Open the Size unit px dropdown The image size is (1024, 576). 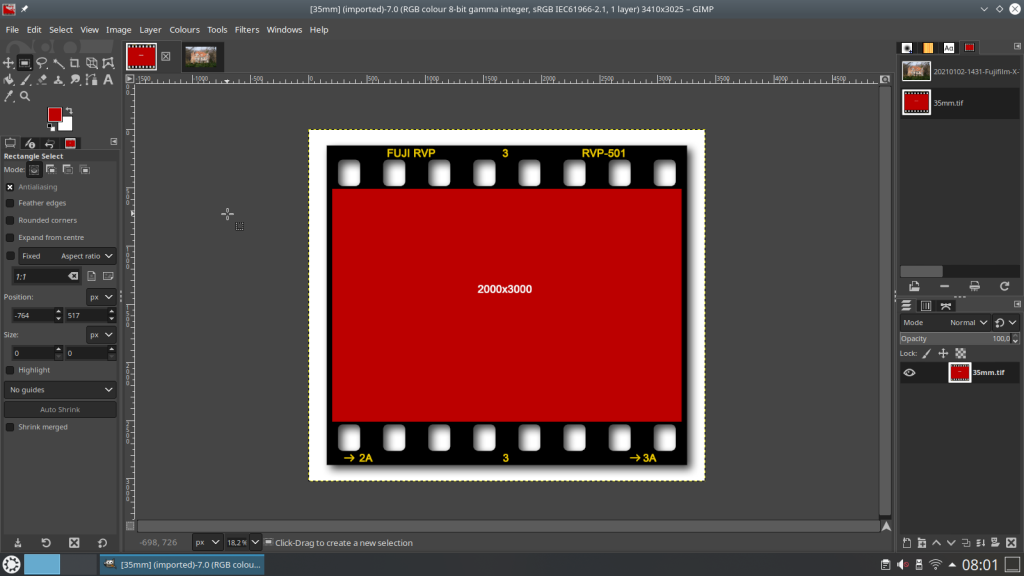coord(101,334)
